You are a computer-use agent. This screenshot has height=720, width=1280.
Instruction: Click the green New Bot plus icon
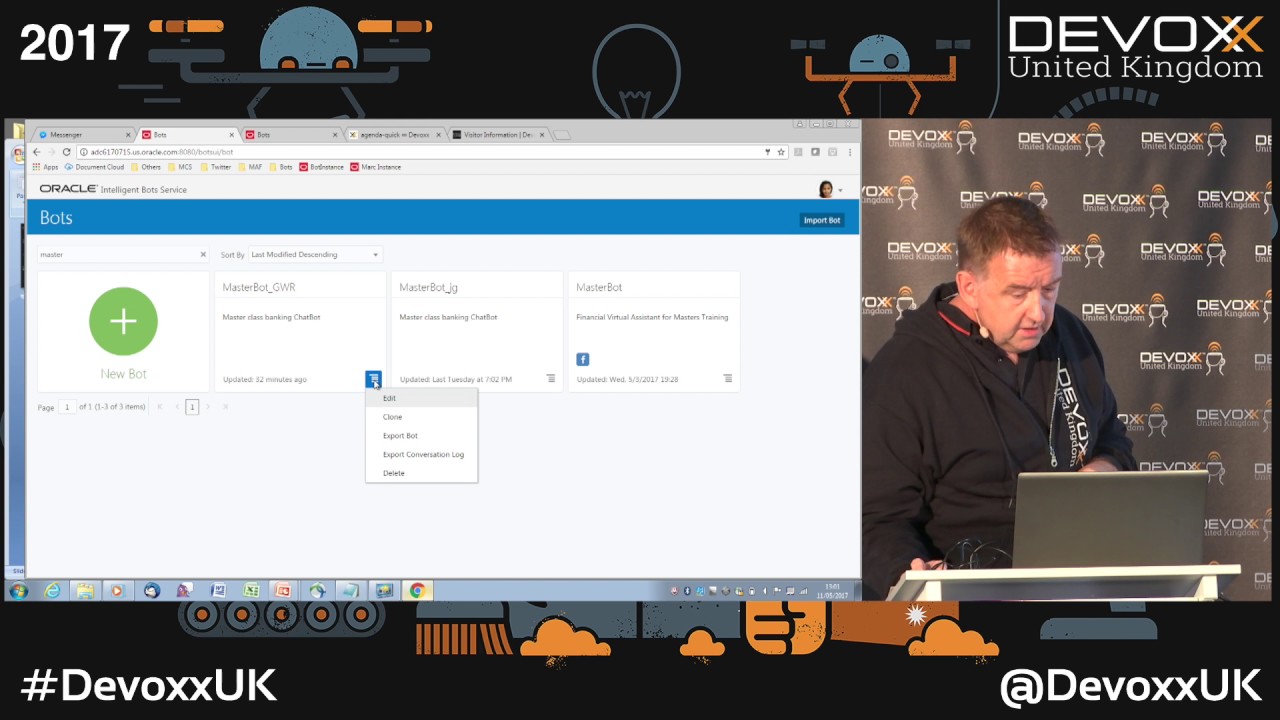click(x=123, y=321)
